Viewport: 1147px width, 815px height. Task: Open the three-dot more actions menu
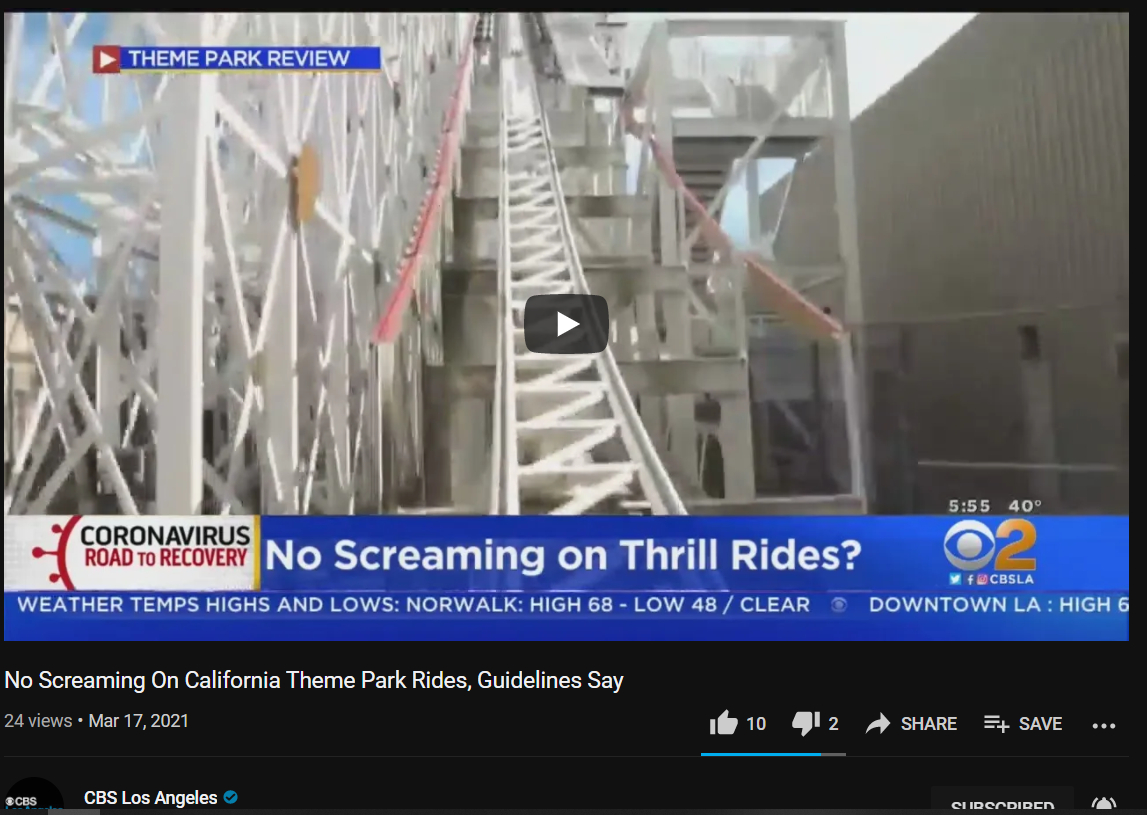point(1104,726)
